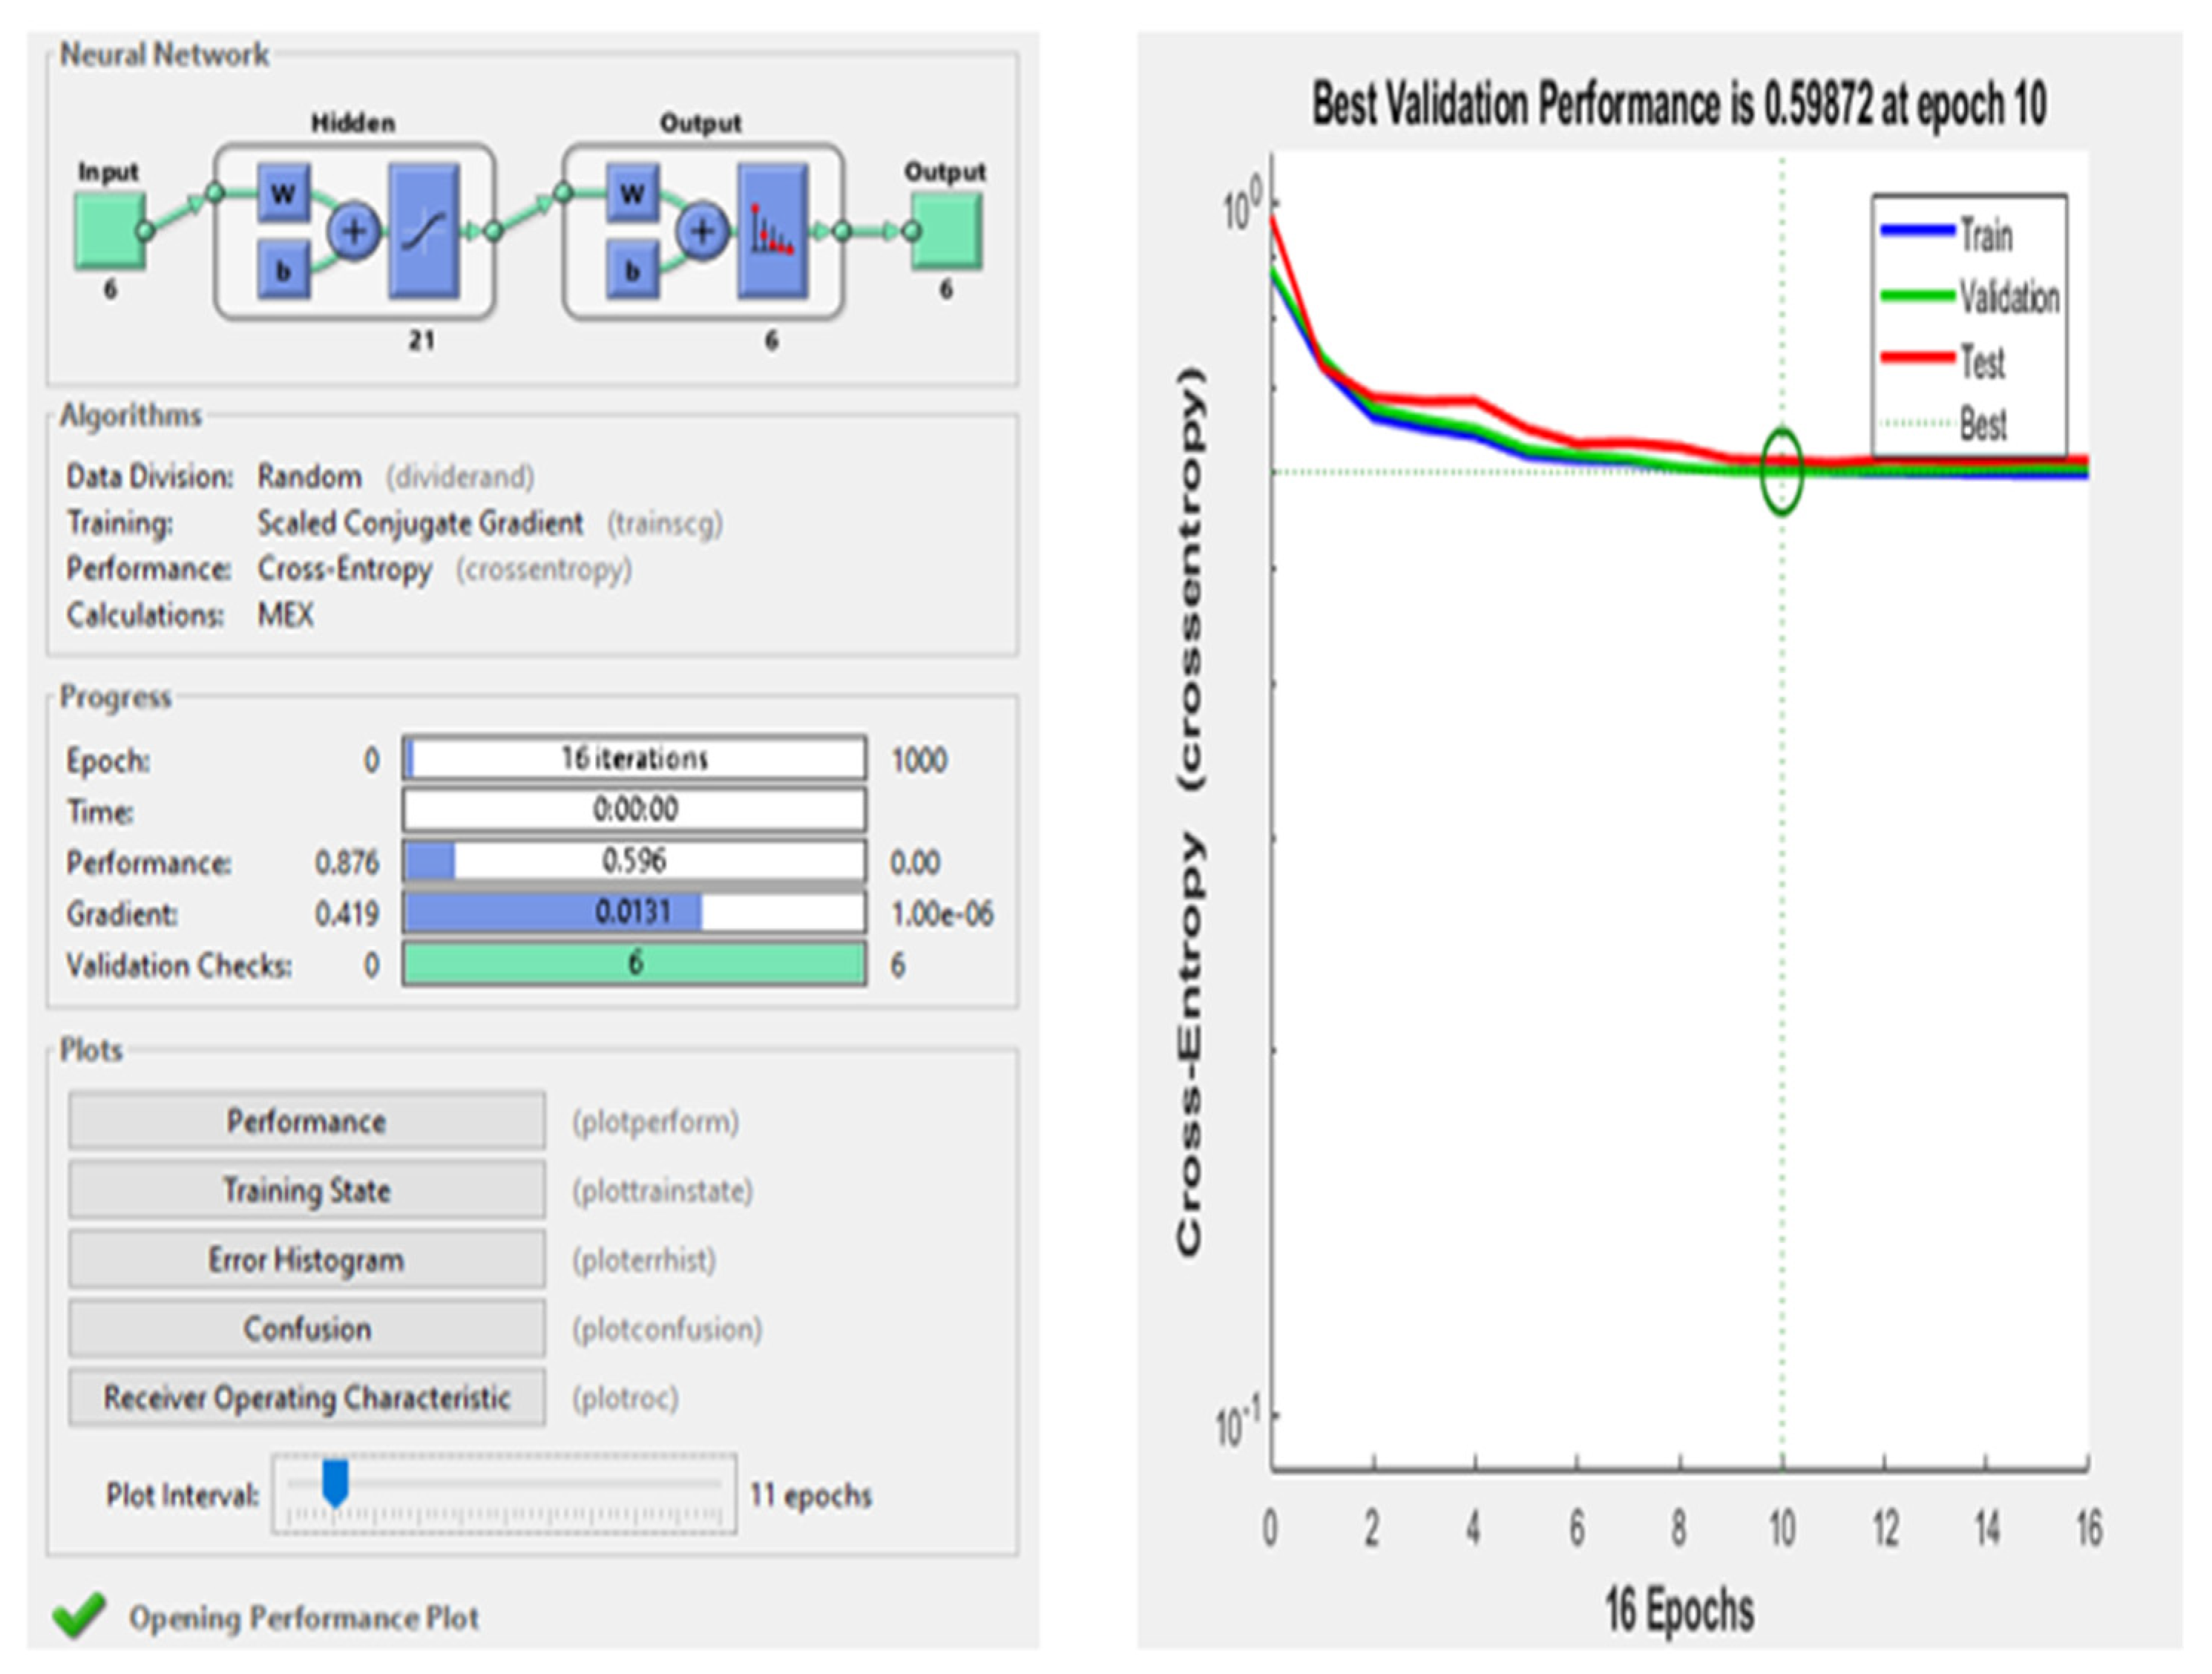The height and width of the screenshot is (1674, 2212).
Task: Click the green Input block in network diagram
Action: (x=109, y=231)
